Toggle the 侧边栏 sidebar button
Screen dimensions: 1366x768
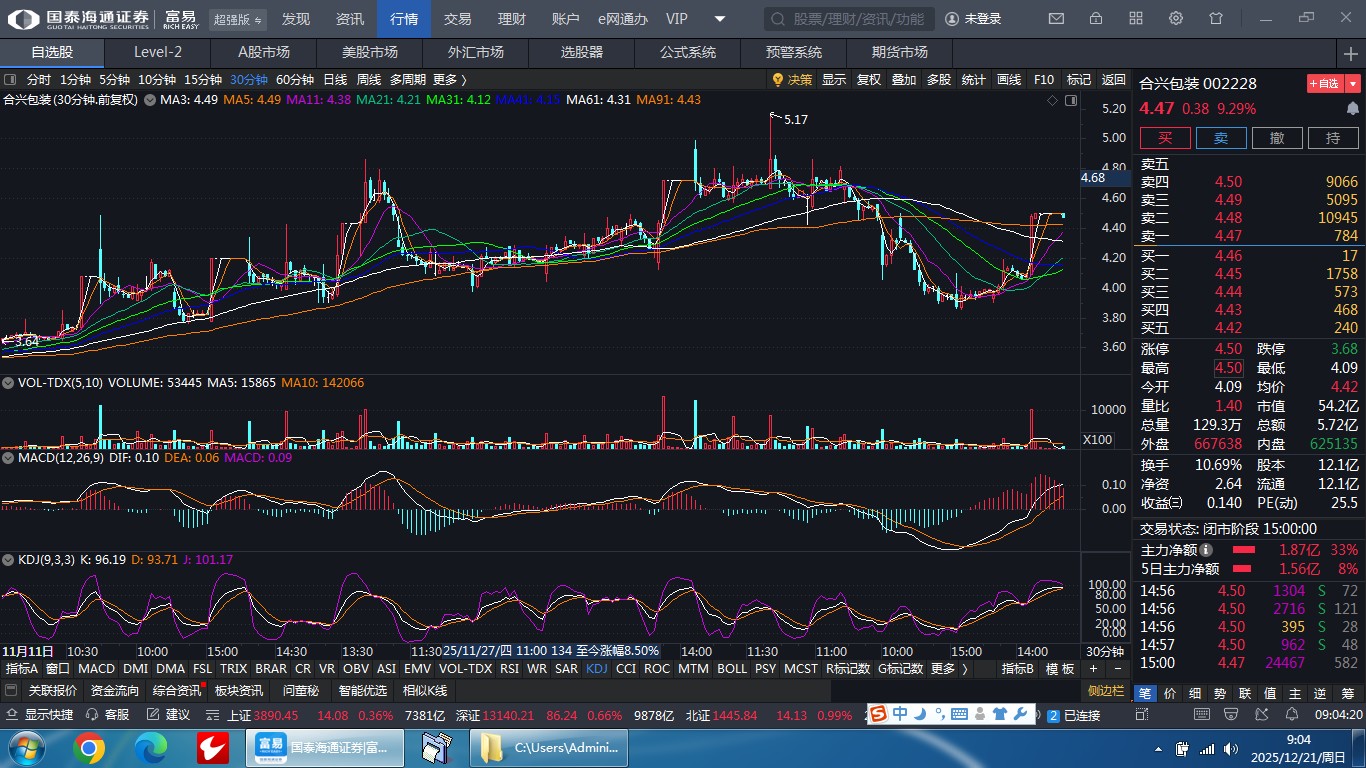point(1106,690)
